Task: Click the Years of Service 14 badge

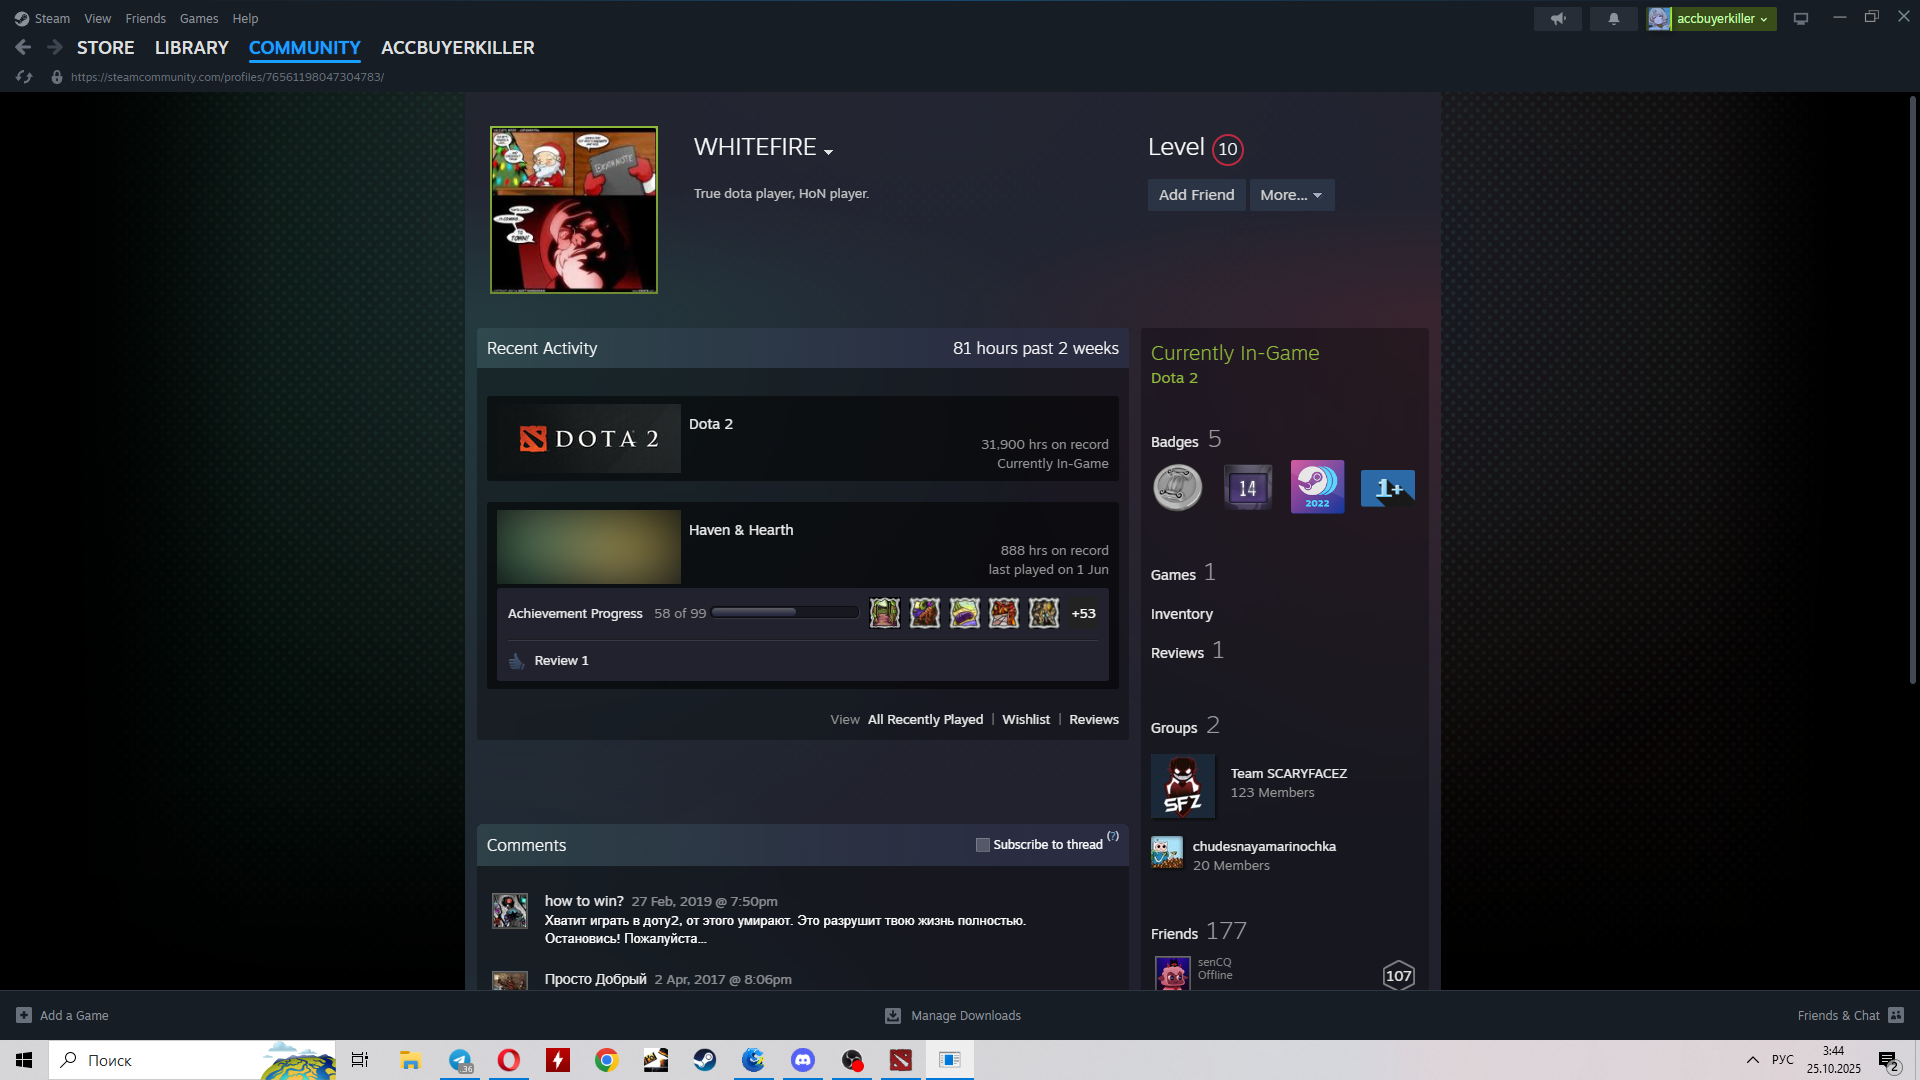Action: coord(1247,488)
